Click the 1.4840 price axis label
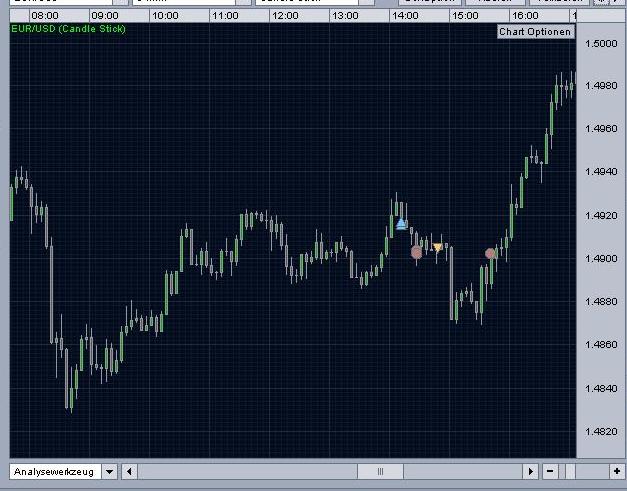The image size is (627, 491). tap(601, 388)
